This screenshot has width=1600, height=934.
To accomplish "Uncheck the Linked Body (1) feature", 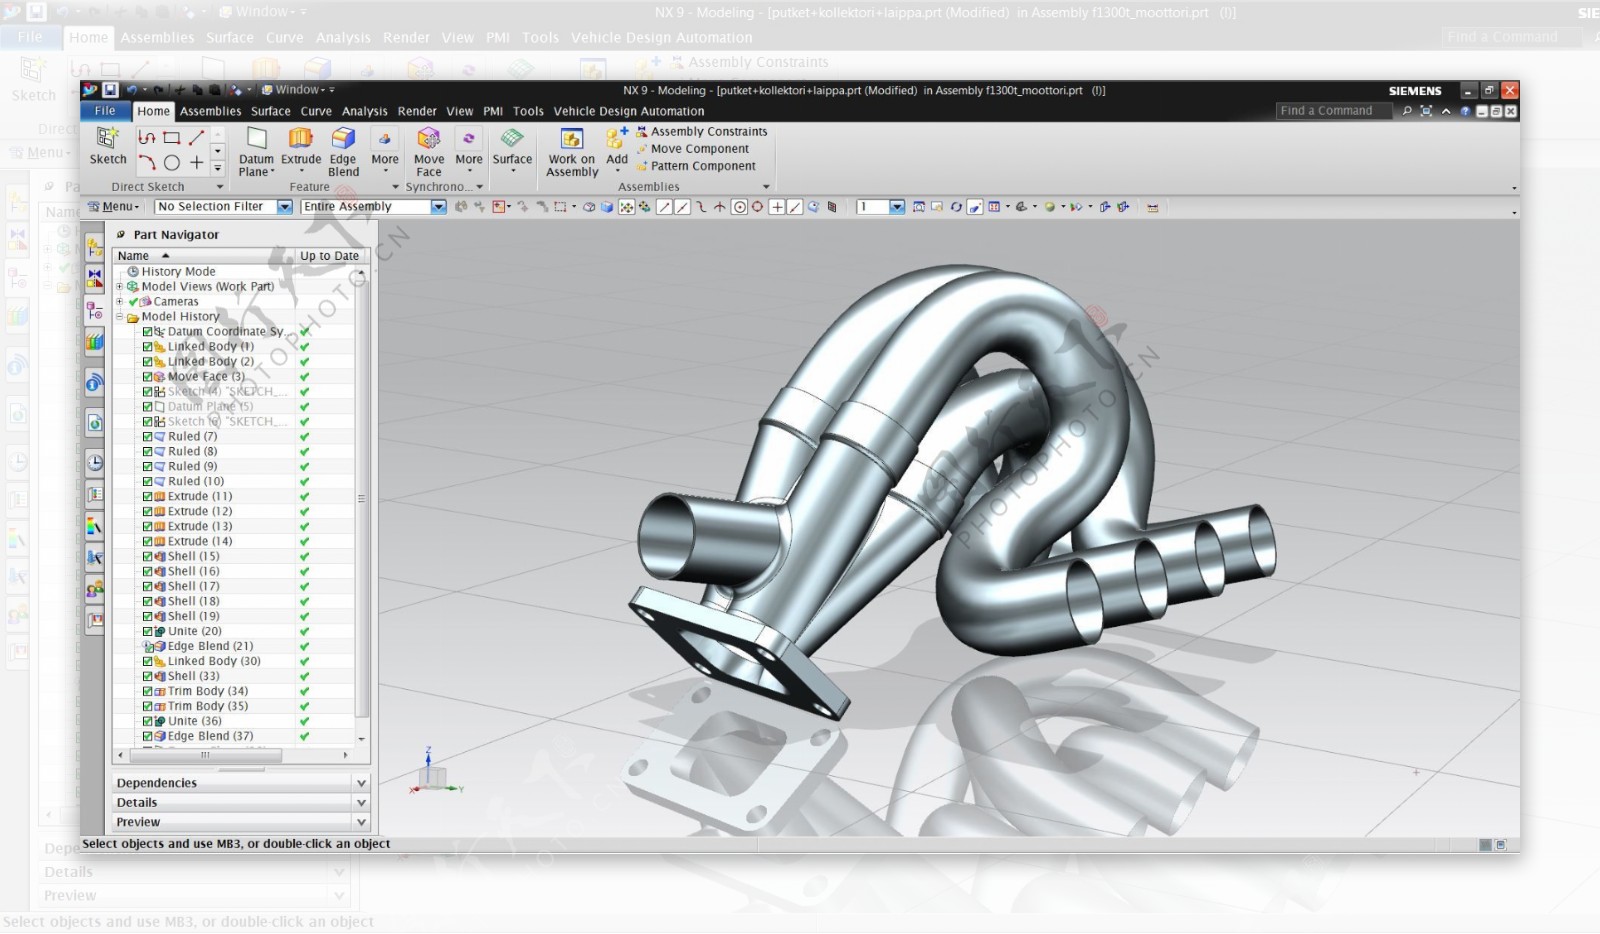I will (147, 347).
